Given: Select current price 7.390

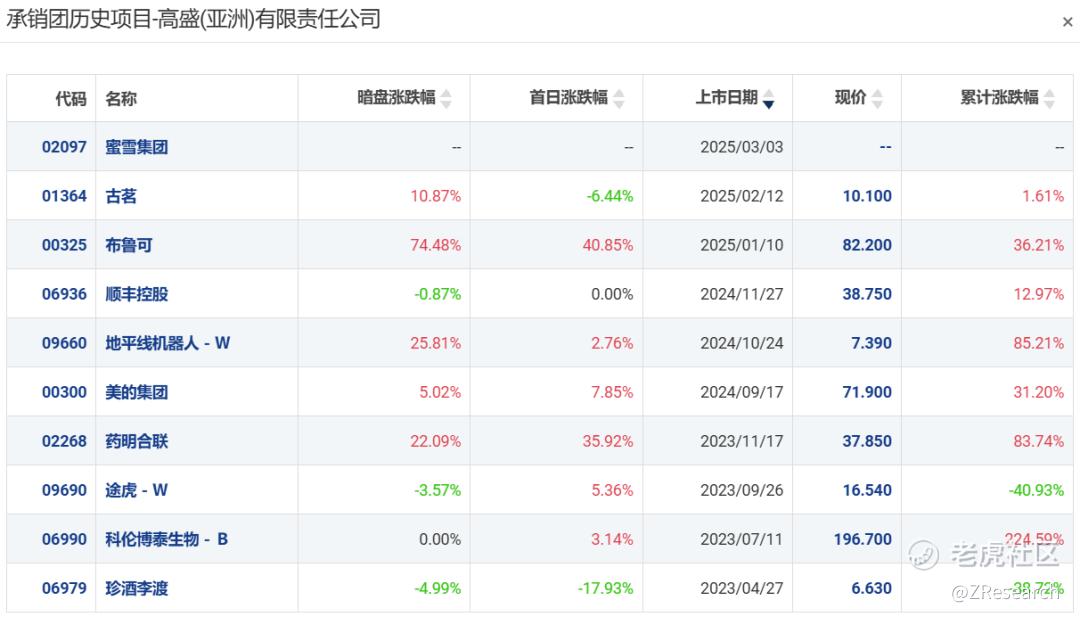Looking at the screenshot, I should (x=871, y=343).
